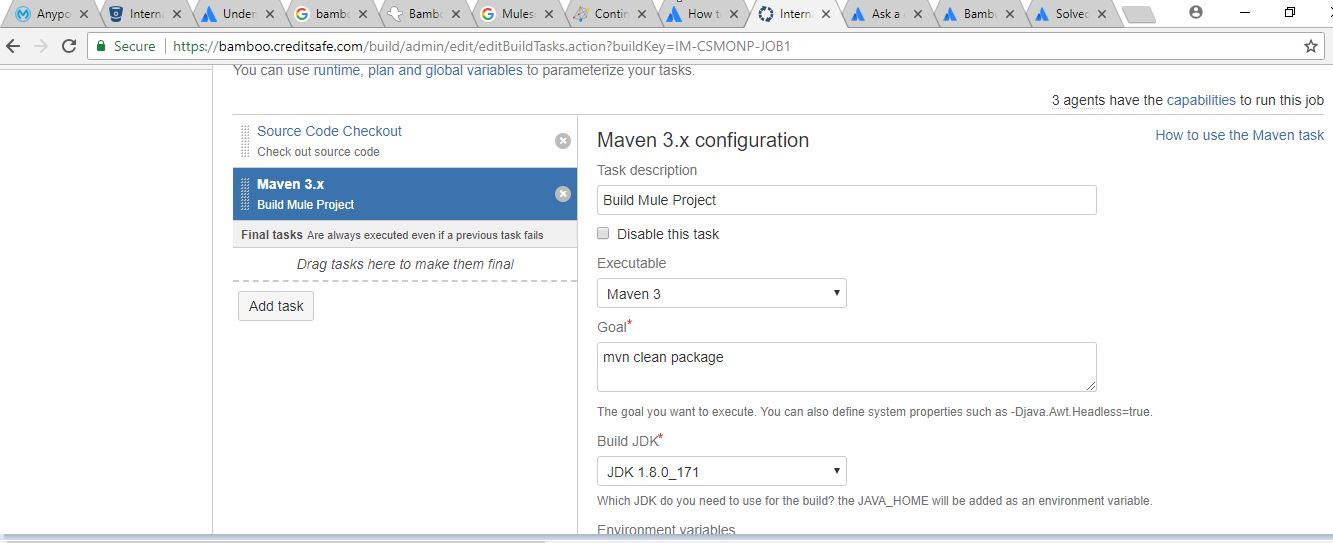Open the Executable dropdown showing Maven 3
The image size is (1333, 543).
[722, 293]
